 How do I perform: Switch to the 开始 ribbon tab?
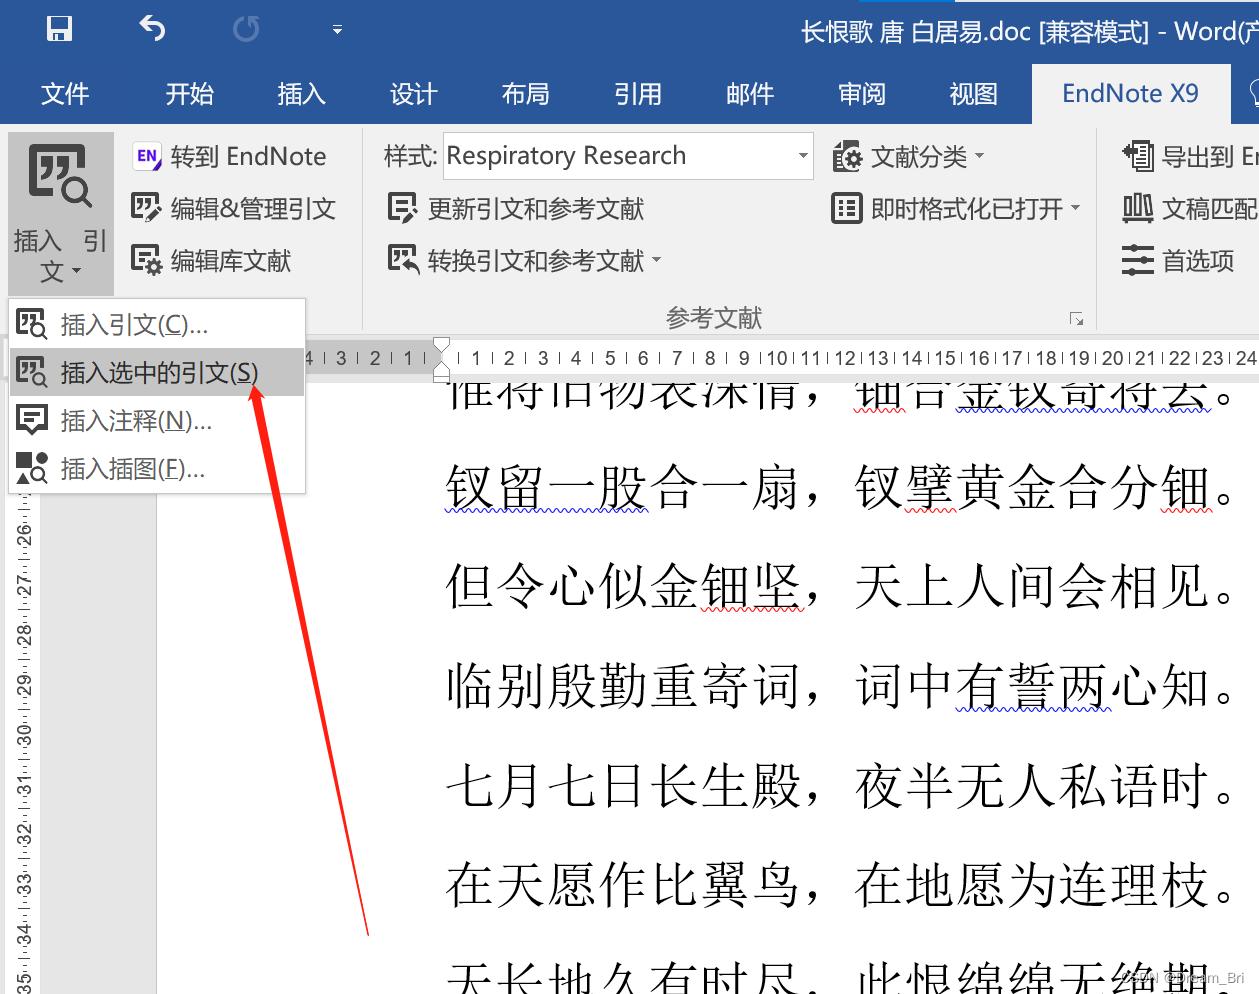(x=190, y=94)
